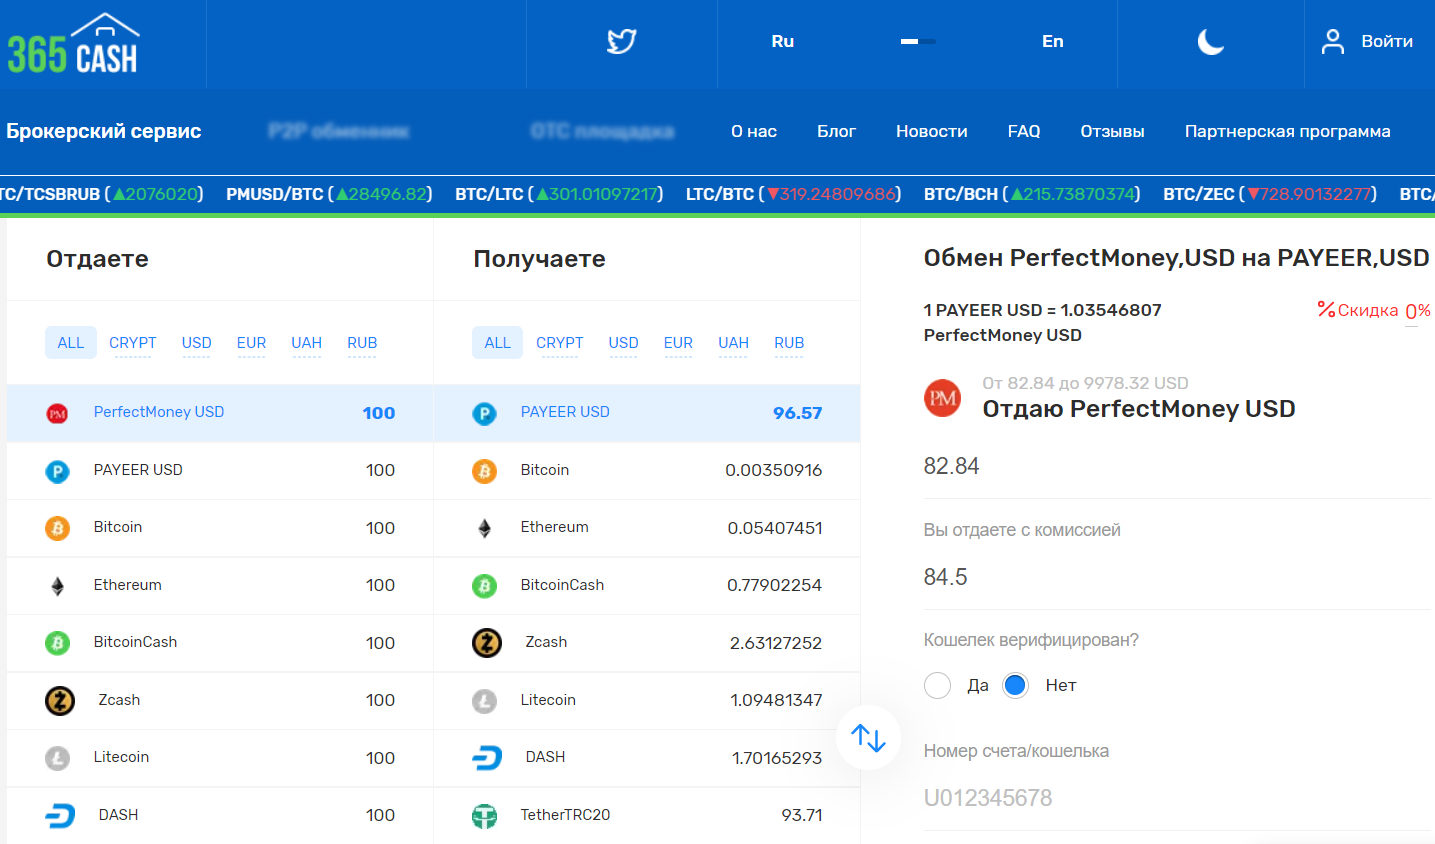Open the Новости menu item
The height and width of the screenshot is (844, 1435).
(932, 131)
